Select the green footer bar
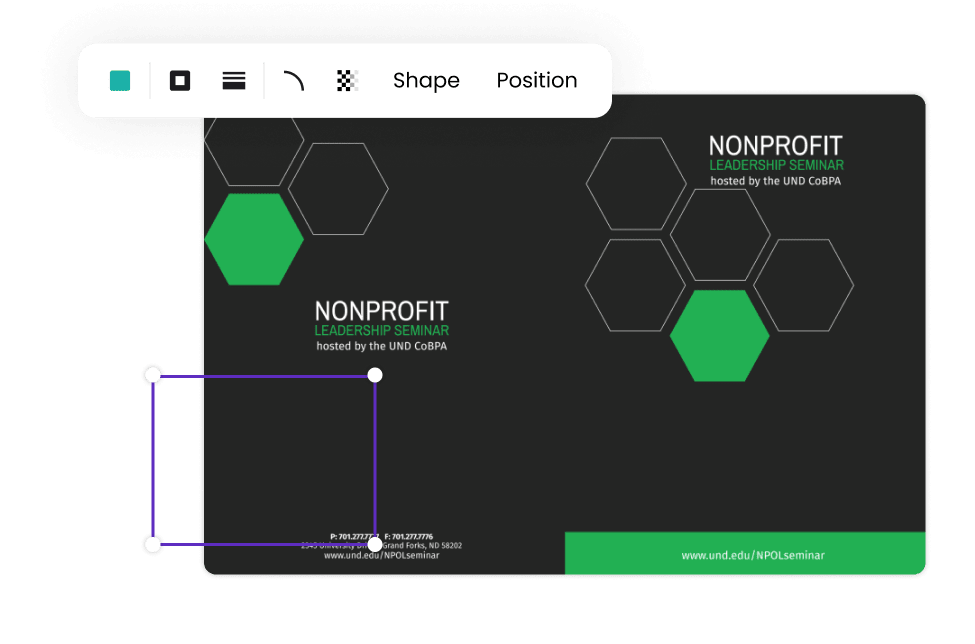This screenshot has height=644, width=975. (x=745, y=553)
